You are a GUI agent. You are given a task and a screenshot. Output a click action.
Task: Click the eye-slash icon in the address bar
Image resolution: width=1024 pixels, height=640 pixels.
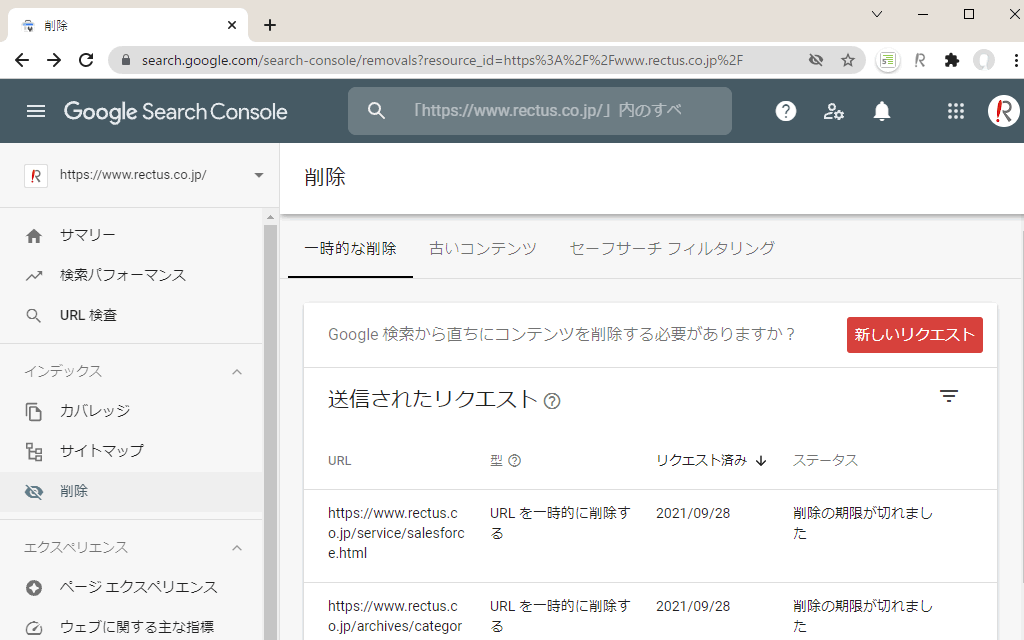(x=816, y=60)
